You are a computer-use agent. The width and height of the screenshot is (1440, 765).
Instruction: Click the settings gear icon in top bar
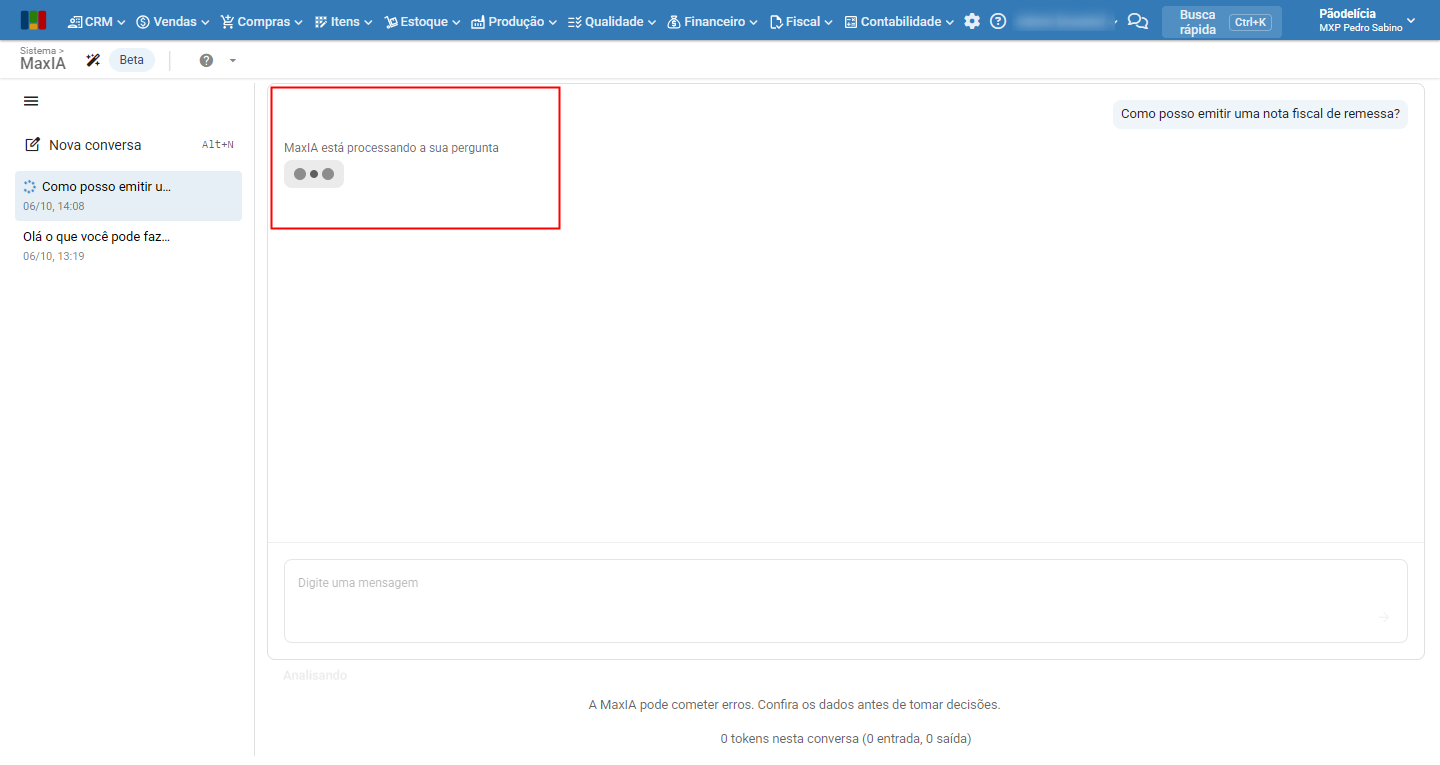972,21
